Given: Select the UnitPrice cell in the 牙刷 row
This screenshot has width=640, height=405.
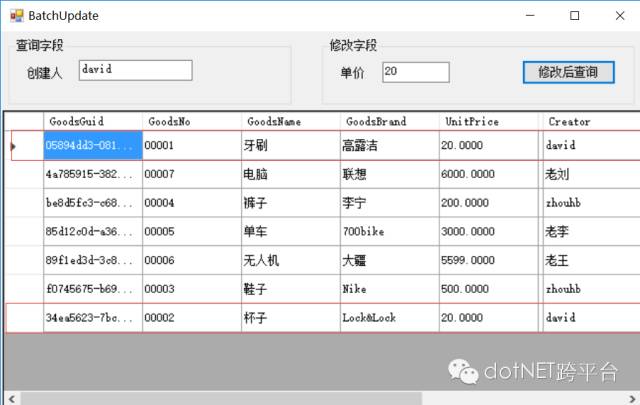Looking at the screenshot, I should point(489,145).
